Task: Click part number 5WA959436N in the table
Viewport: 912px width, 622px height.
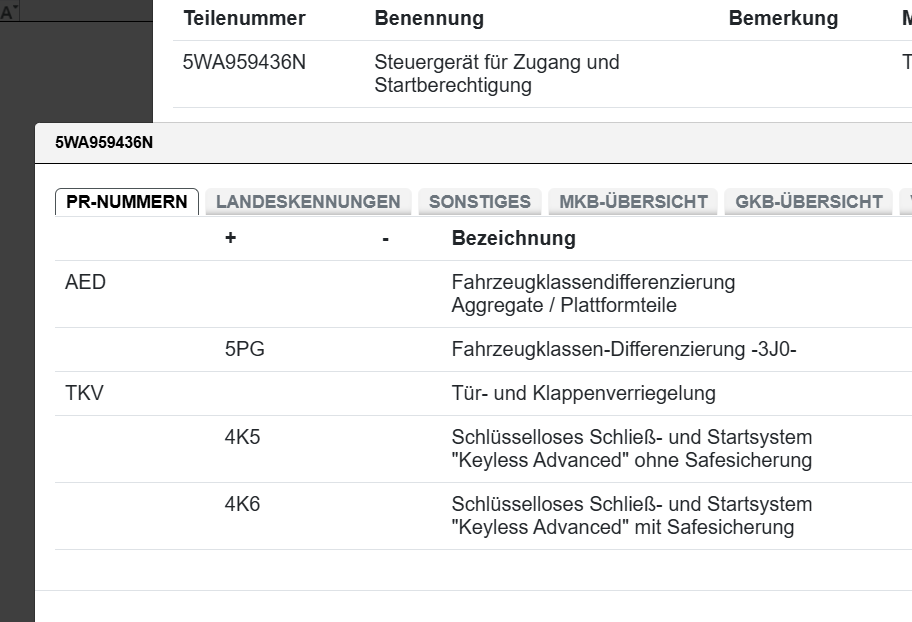Action: pos(244,62)
